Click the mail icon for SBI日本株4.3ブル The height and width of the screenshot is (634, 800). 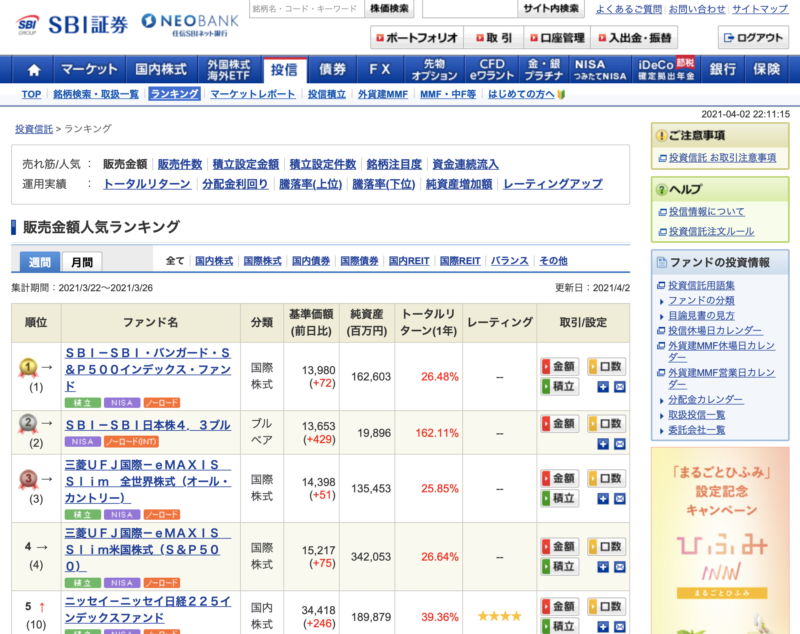(x=619, y=444)
